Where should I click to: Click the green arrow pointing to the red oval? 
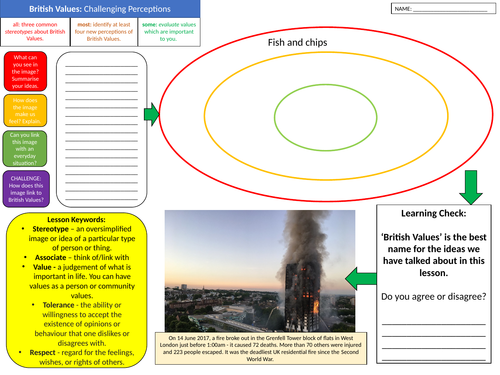(x=152, y=114)
